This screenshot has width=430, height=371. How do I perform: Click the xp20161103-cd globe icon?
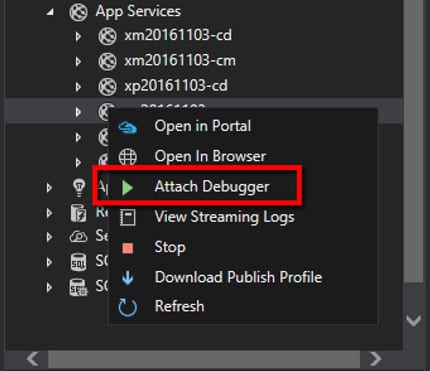pos(107,86)
